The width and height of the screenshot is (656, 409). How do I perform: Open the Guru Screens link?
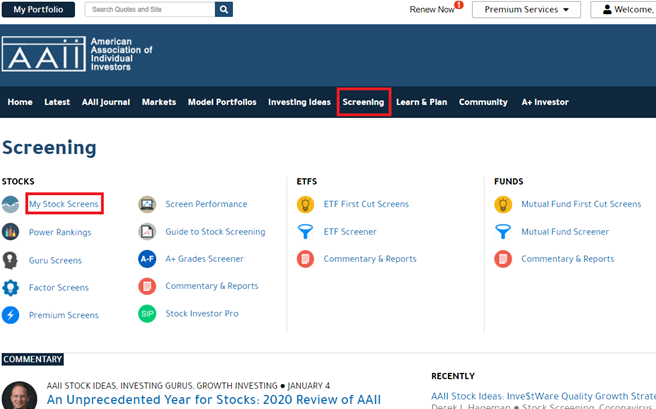coord(55,260)
